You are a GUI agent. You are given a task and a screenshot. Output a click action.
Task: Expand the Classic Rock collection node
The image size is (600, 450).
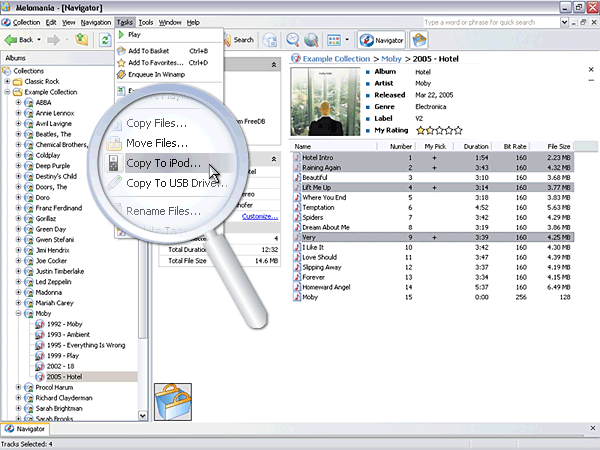(x=7, y=81)
